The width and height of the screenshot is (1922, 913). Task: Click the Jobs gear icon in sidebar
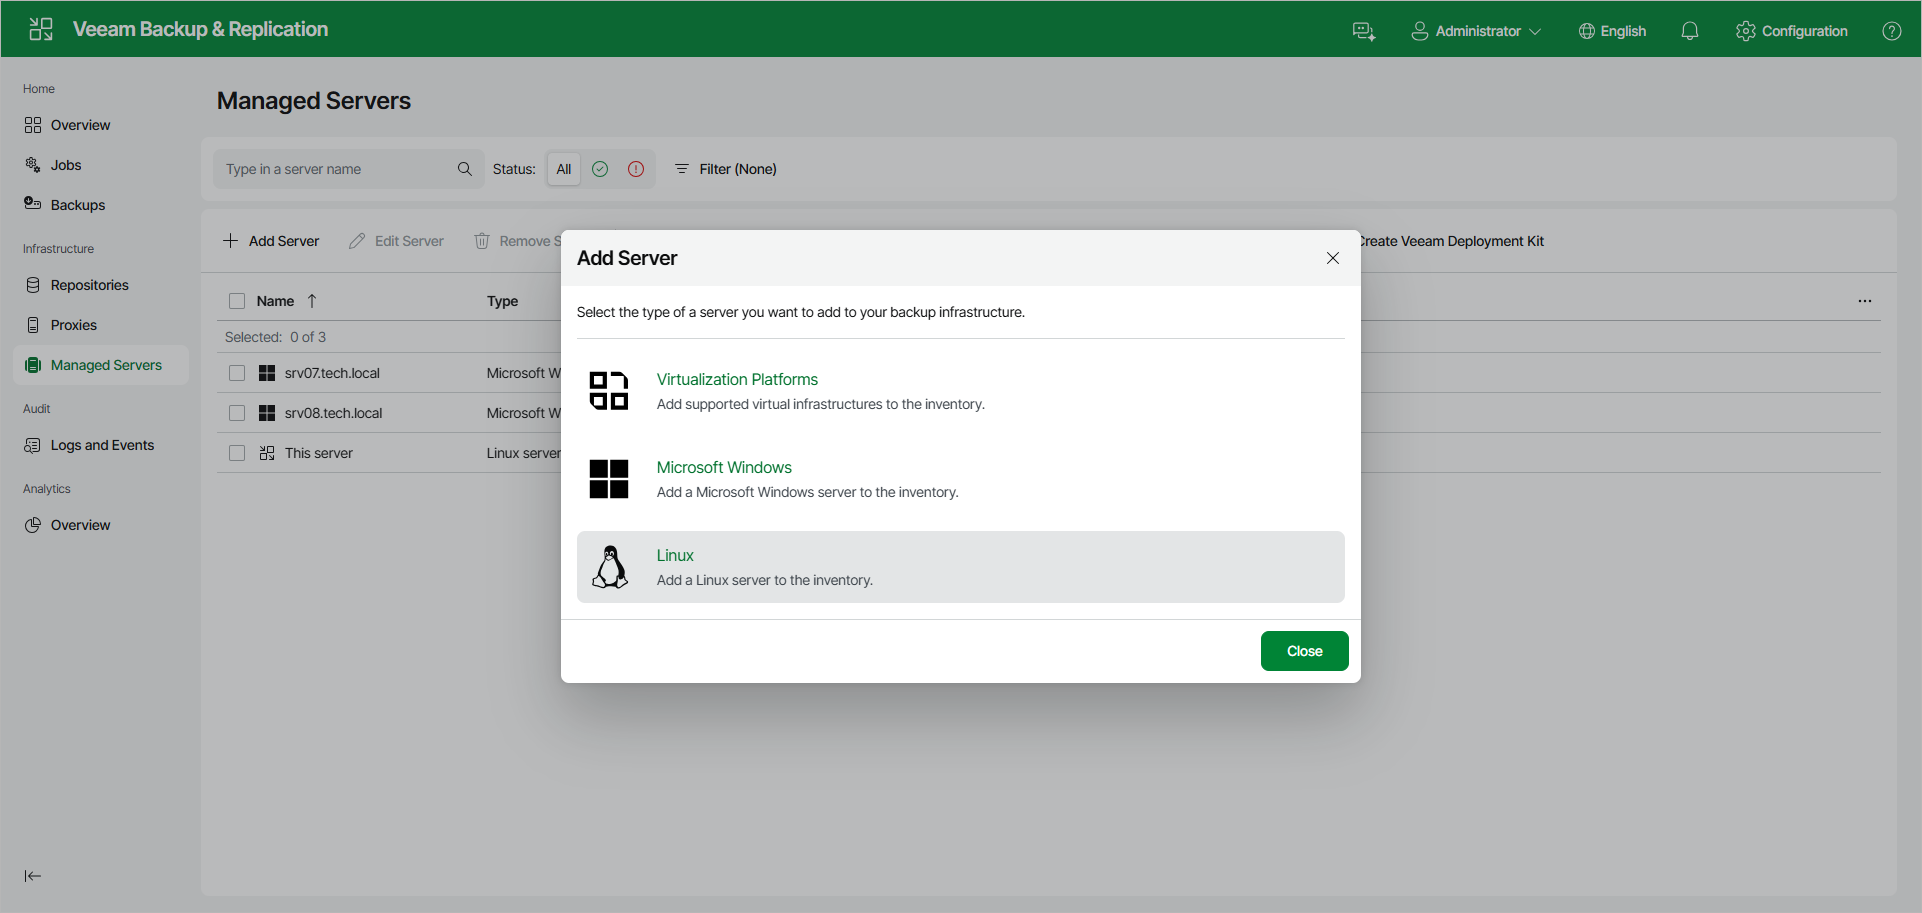pyautogui.click(x=33, y=165)
